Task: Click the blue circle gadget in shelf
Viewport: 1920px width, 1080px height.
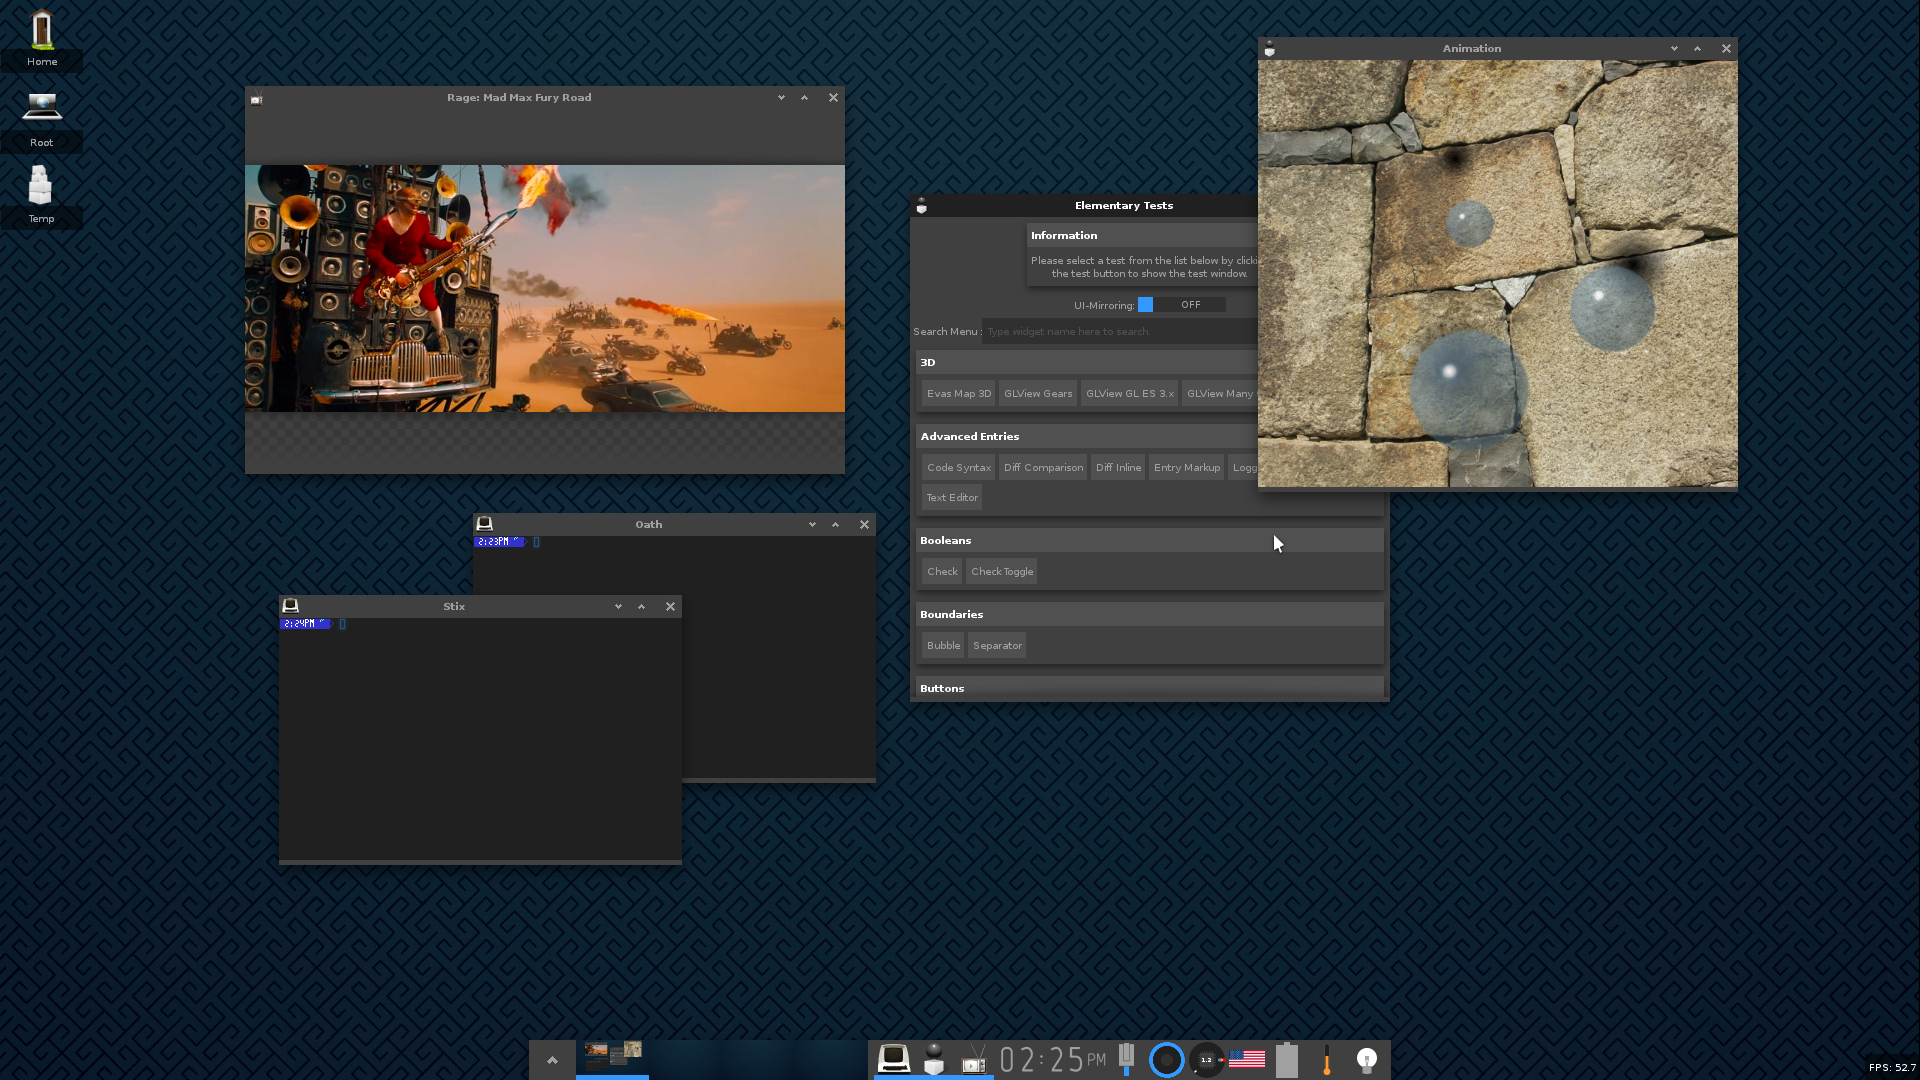Action: pyautogui.click(x=1166, y=1059)
